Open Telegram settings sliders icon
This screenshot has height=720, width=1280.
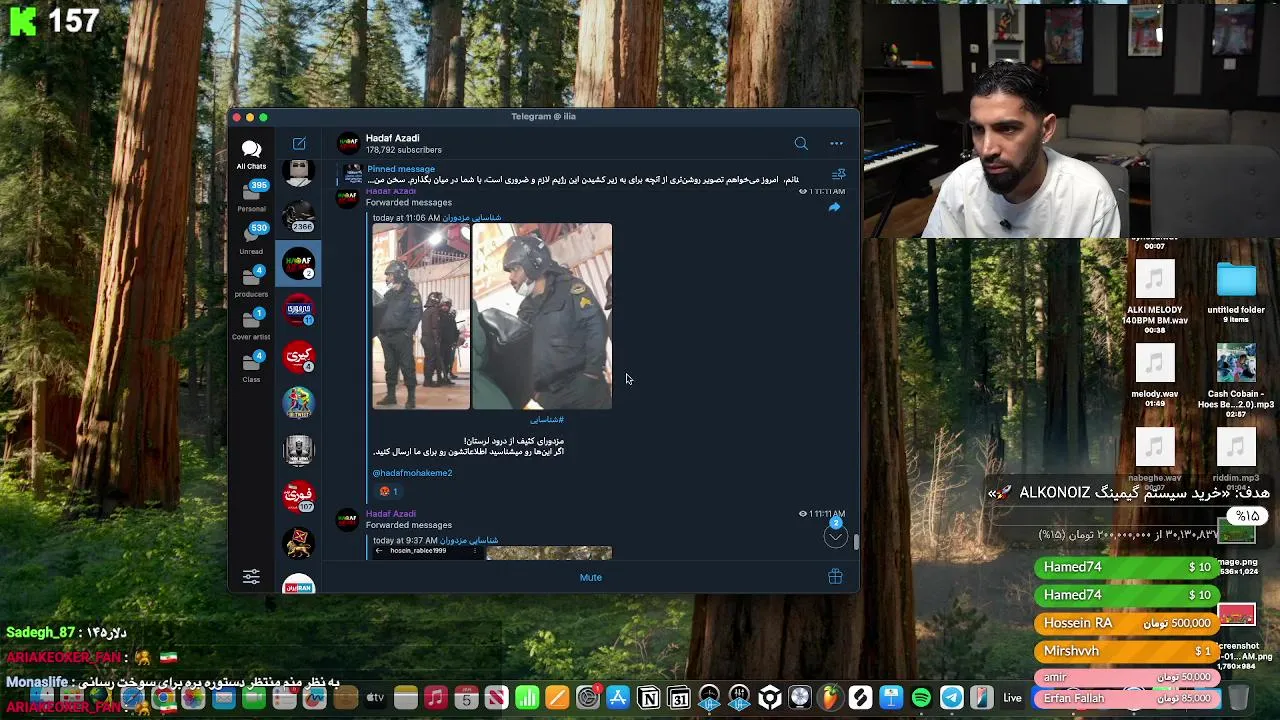pyautogui.click(x=251, y=577)
